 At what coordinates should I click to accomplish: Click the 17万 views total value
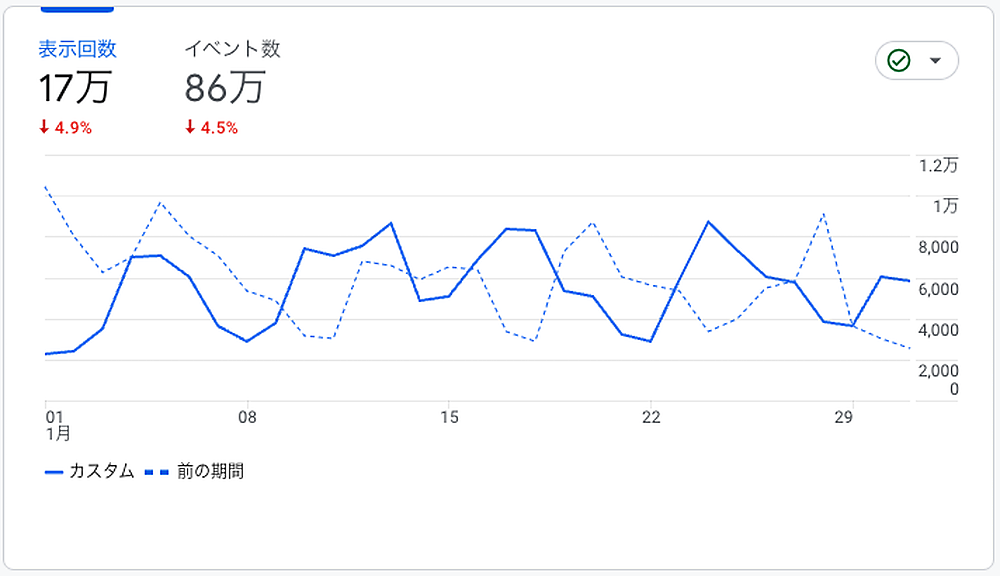point(75,88)
